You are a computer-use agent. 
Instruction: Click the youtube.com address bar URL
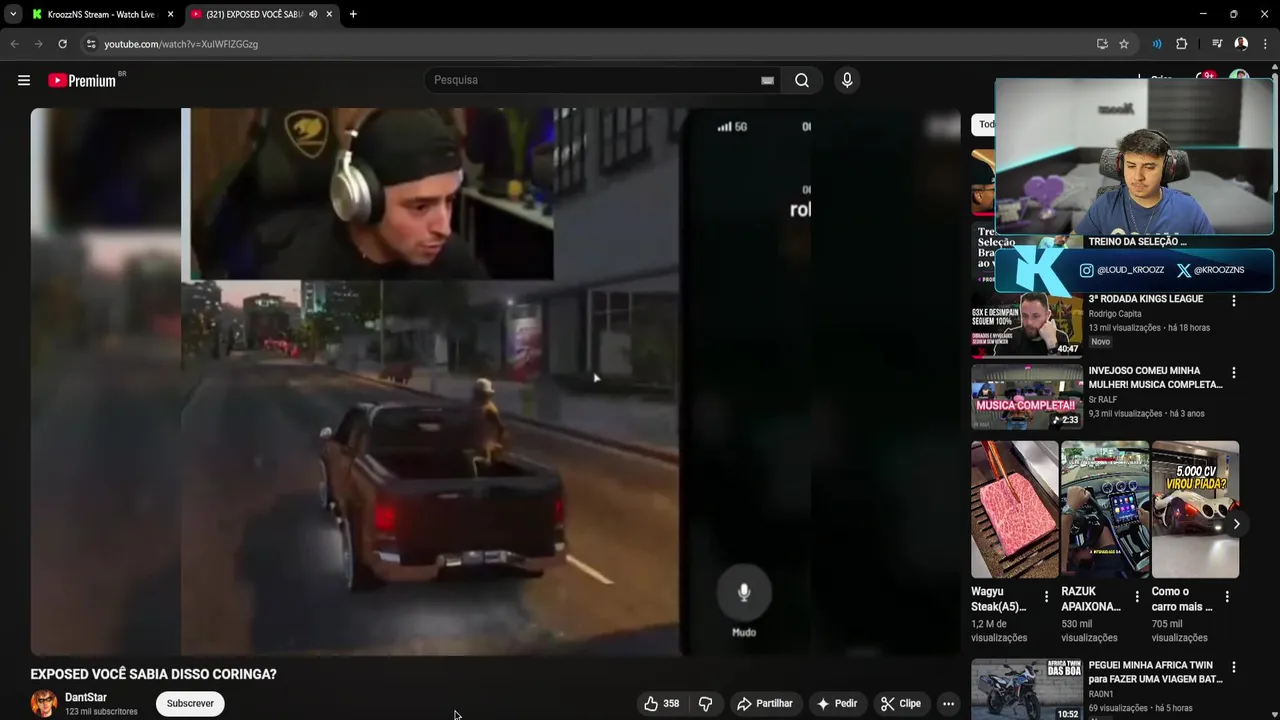[181, 44]
